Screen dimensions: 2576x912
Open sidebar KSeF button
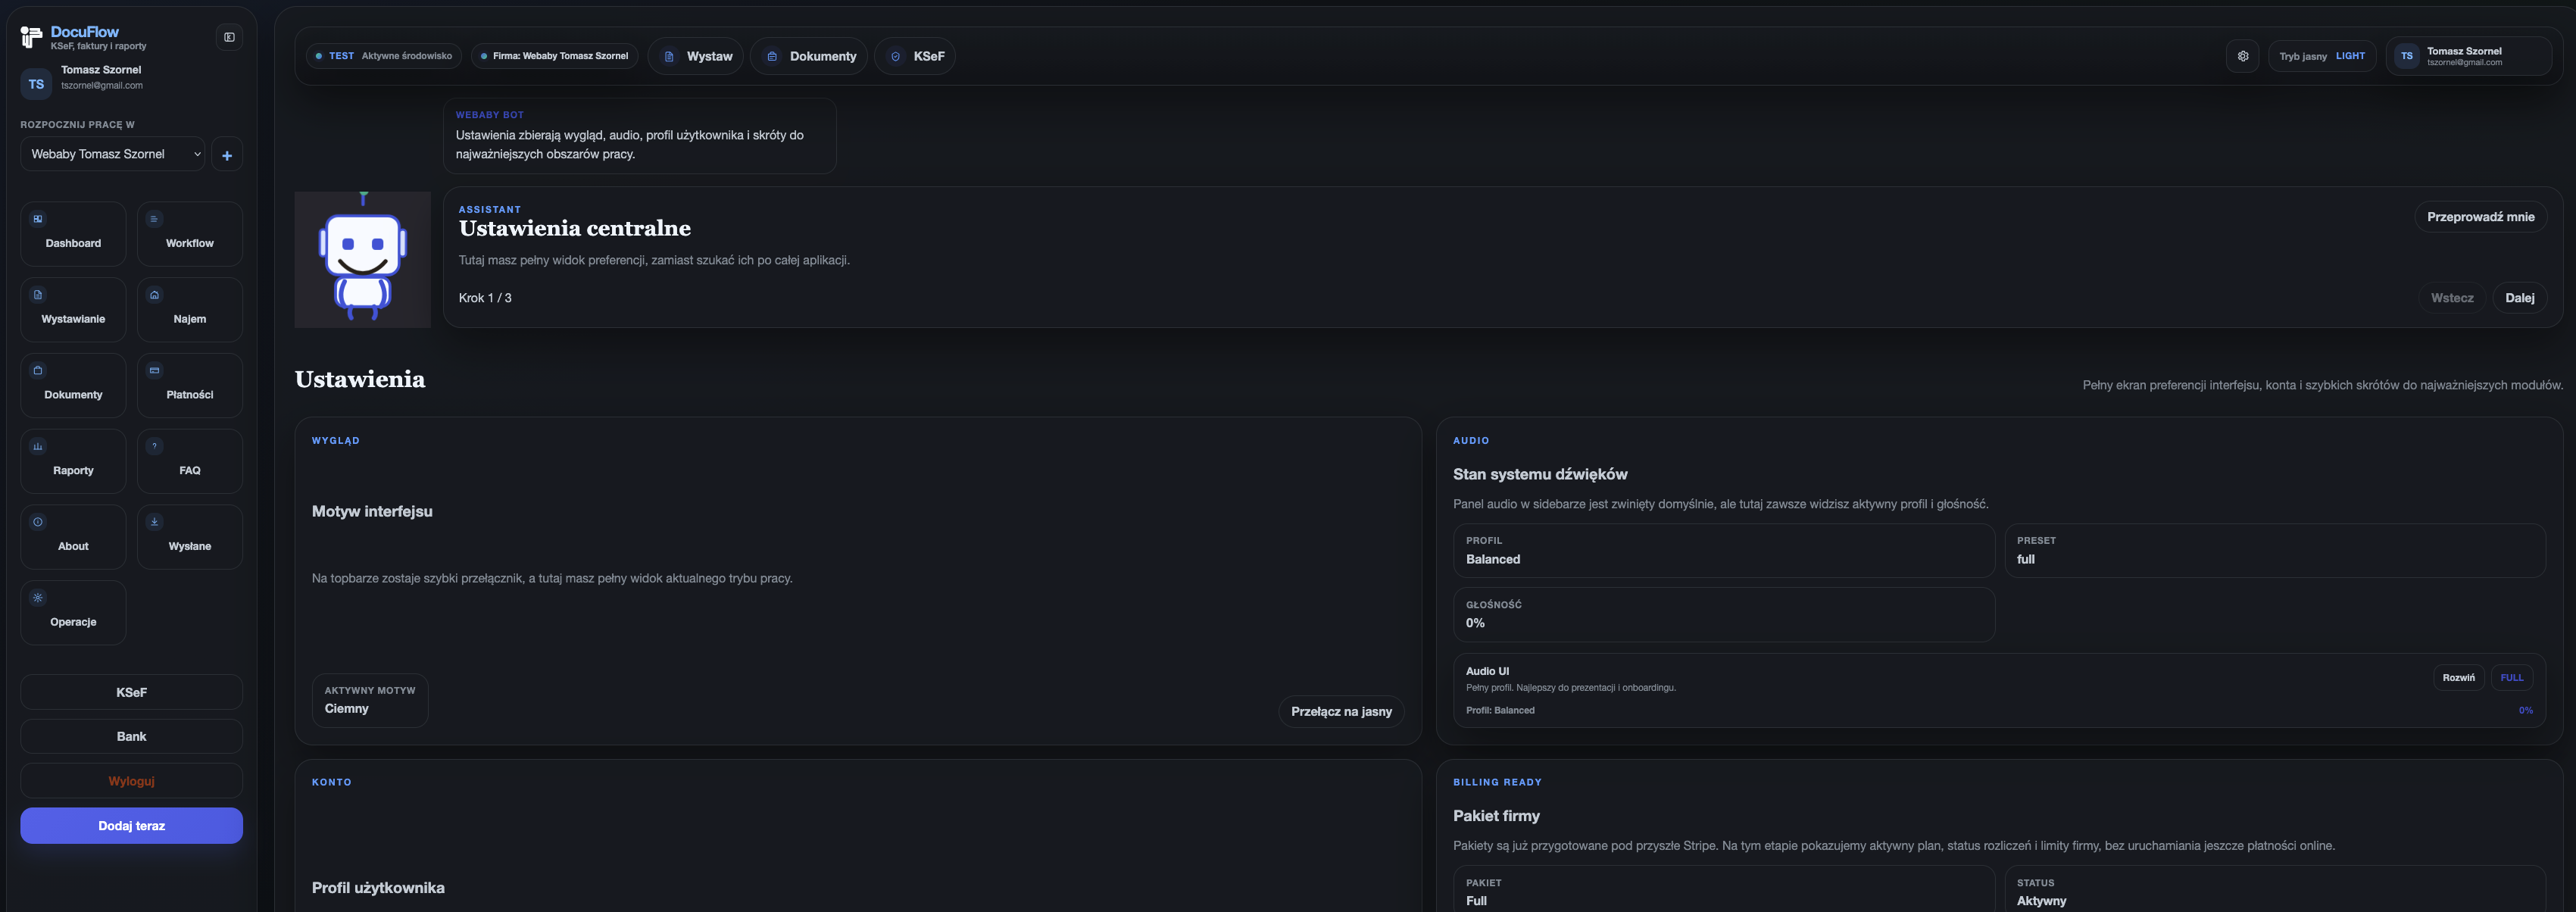131,692
